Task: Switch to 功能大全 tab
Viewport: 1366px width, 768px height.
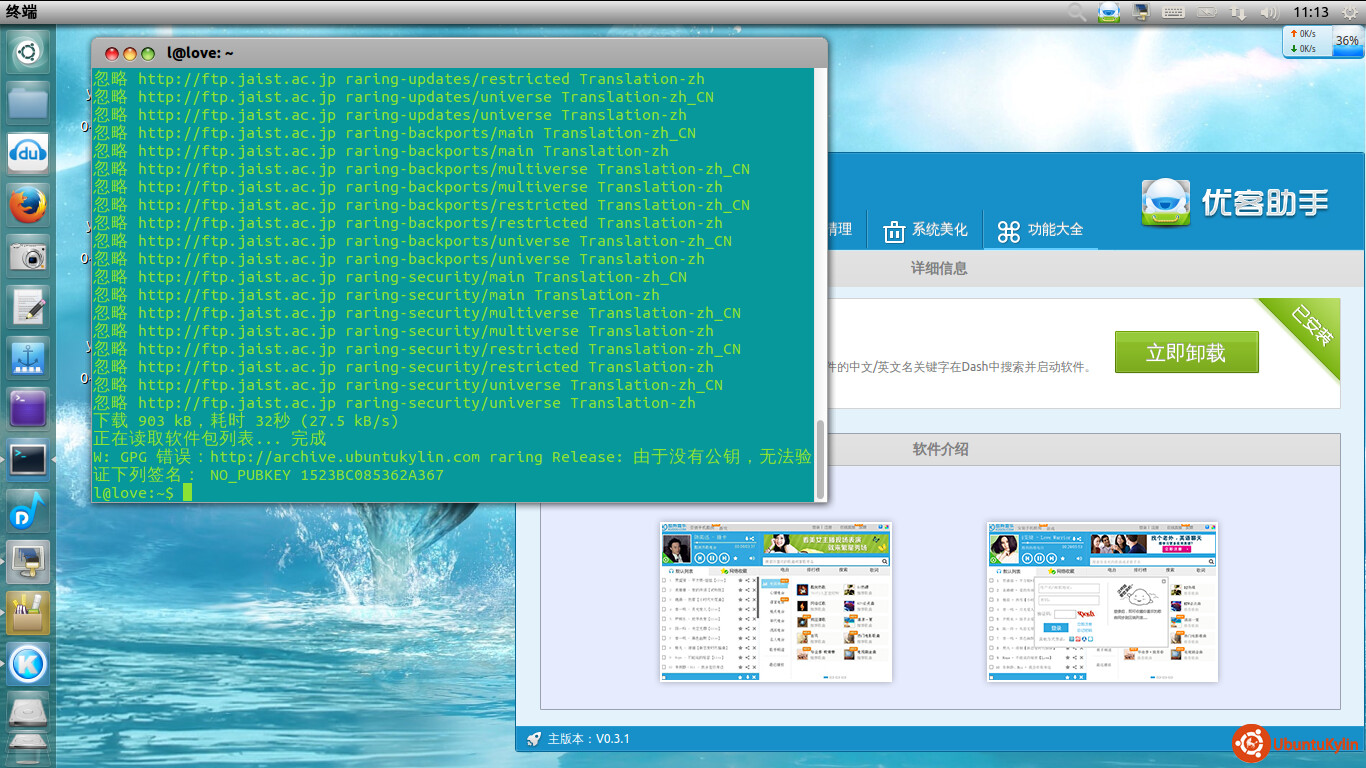Action: pyautogui.click(x=1040, y=230)
